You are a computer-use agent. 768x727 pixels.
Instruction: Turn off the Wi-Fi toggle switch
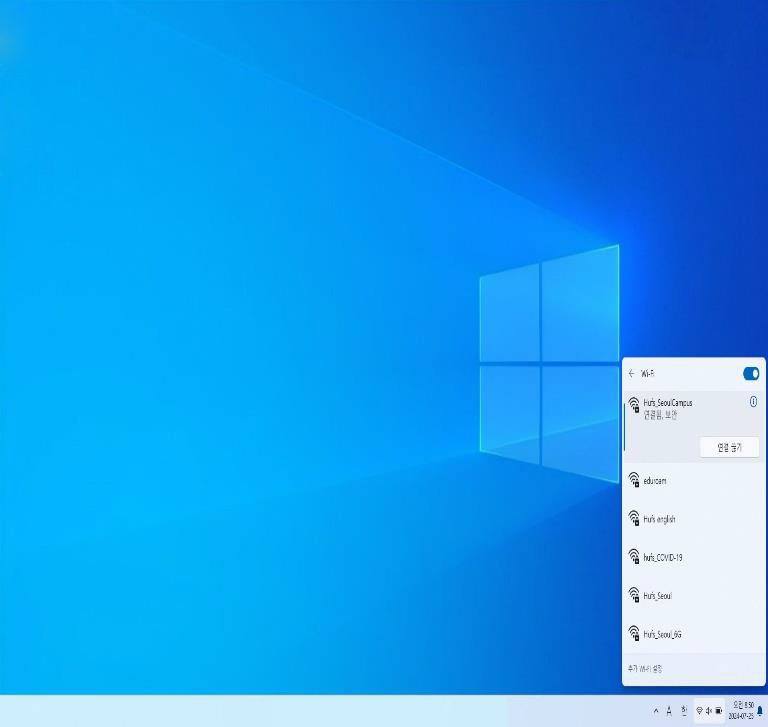click(751, 374)
